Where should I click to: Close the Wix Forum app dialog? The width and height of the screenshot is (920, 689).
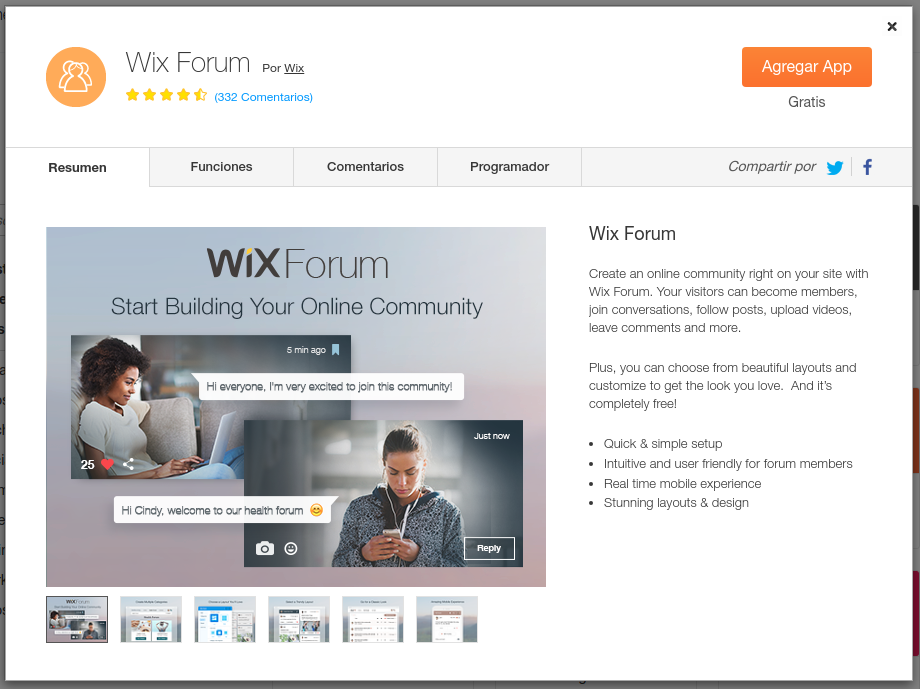click(892, 26)
